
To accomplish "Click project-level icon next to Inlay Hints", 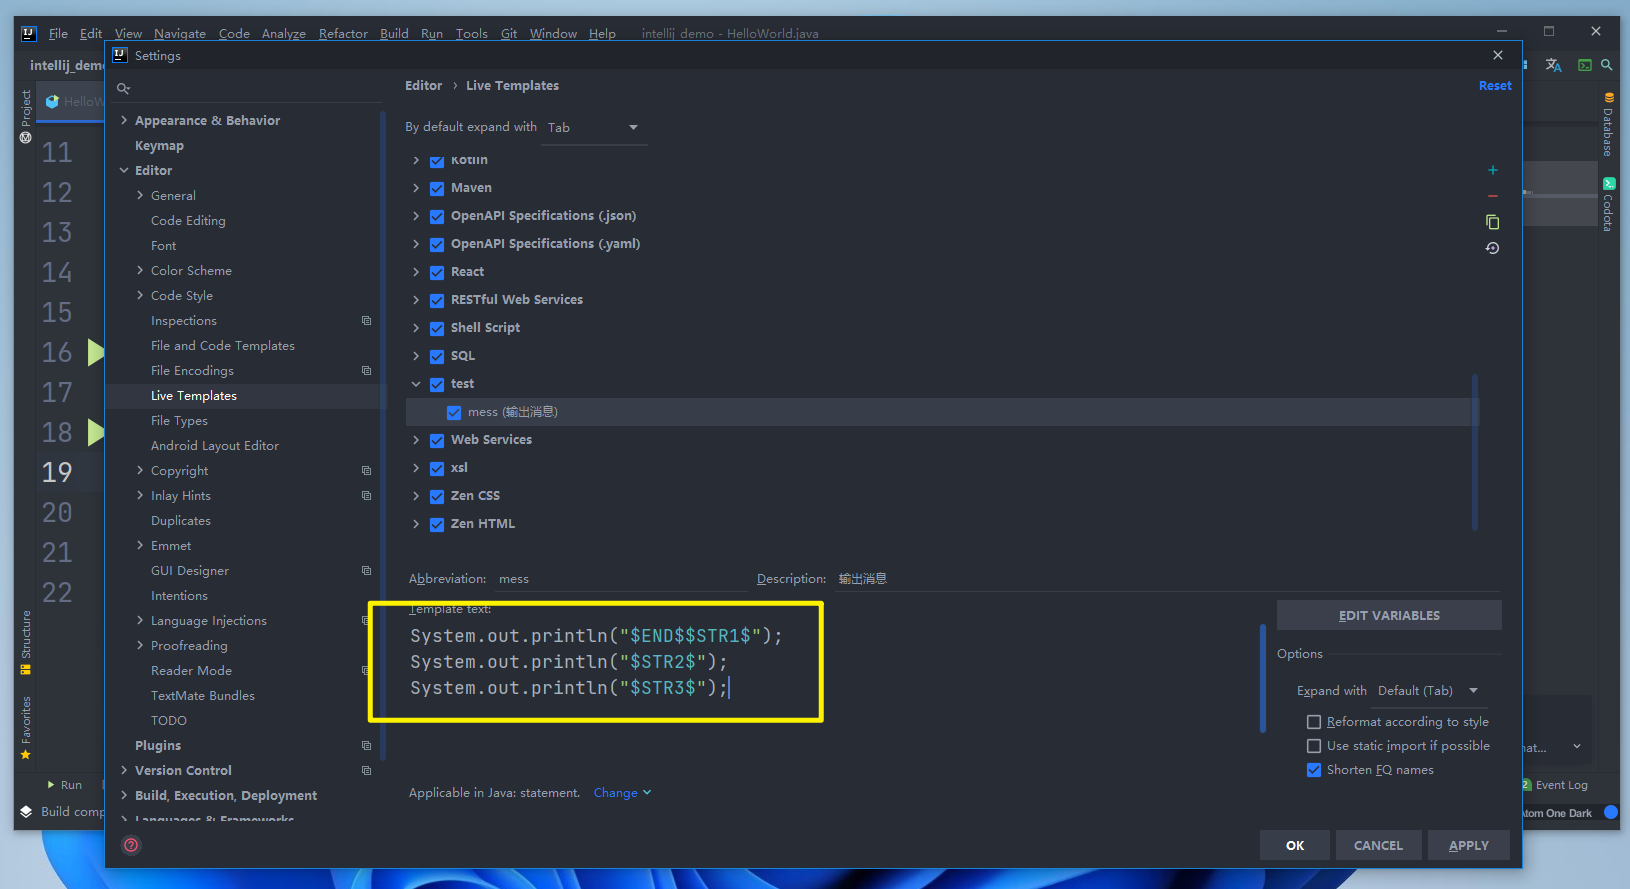I will coord(366,496).
